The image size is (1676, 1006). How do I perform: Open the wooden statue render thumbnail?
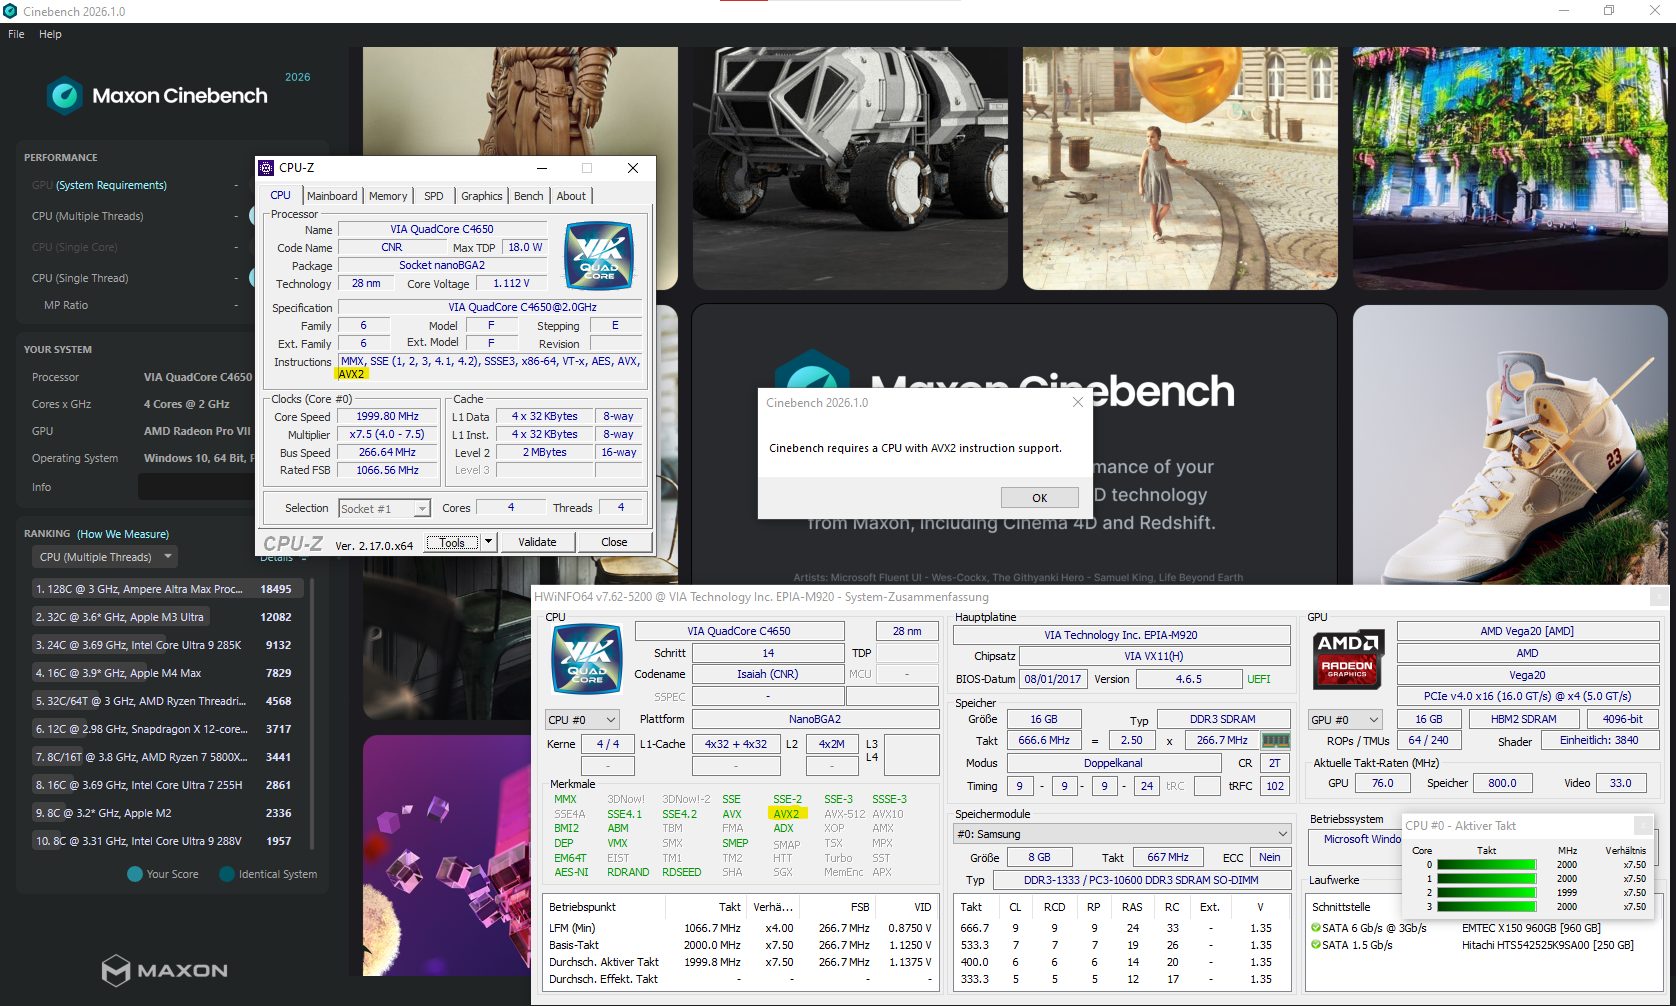coord(520,168)
